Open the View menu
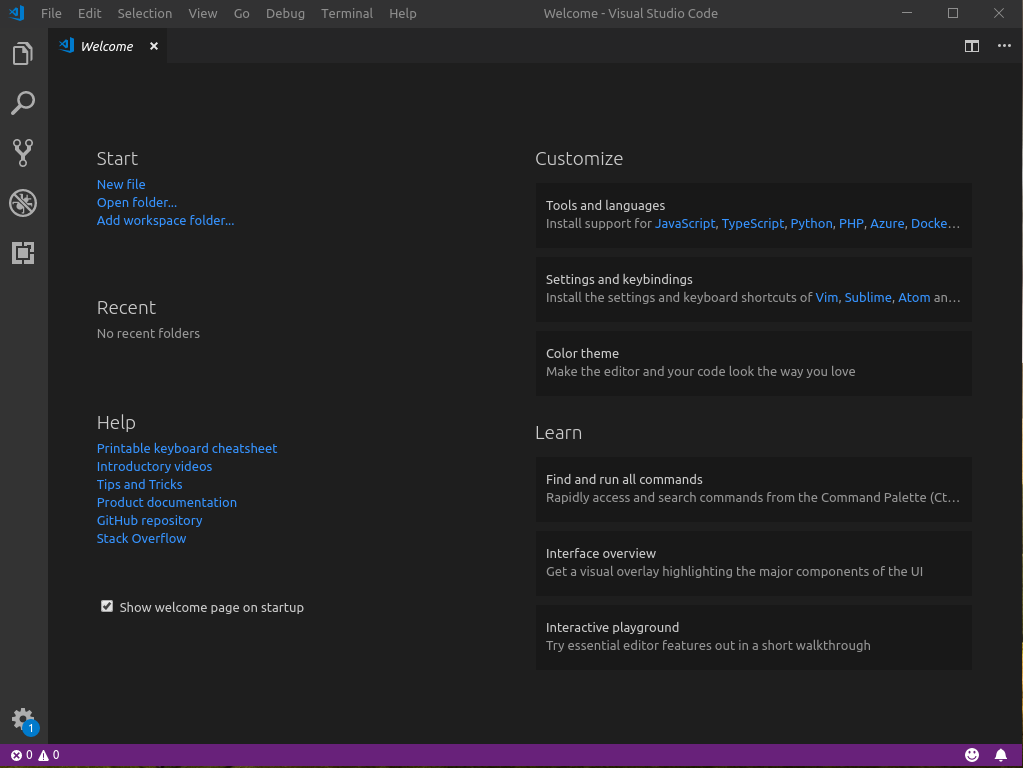 tap(203, 13)
